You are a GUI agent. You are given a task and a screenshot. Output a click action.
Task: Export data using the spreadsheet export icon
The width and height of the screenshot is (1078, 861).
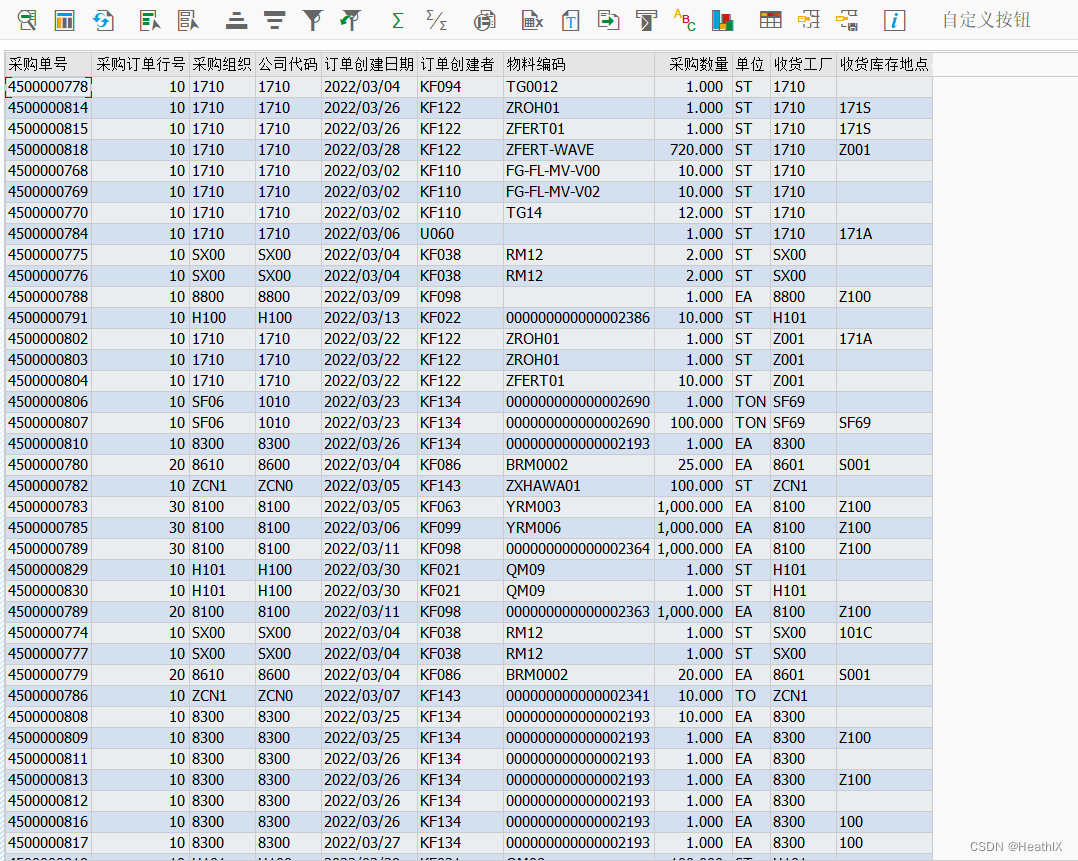532,20
